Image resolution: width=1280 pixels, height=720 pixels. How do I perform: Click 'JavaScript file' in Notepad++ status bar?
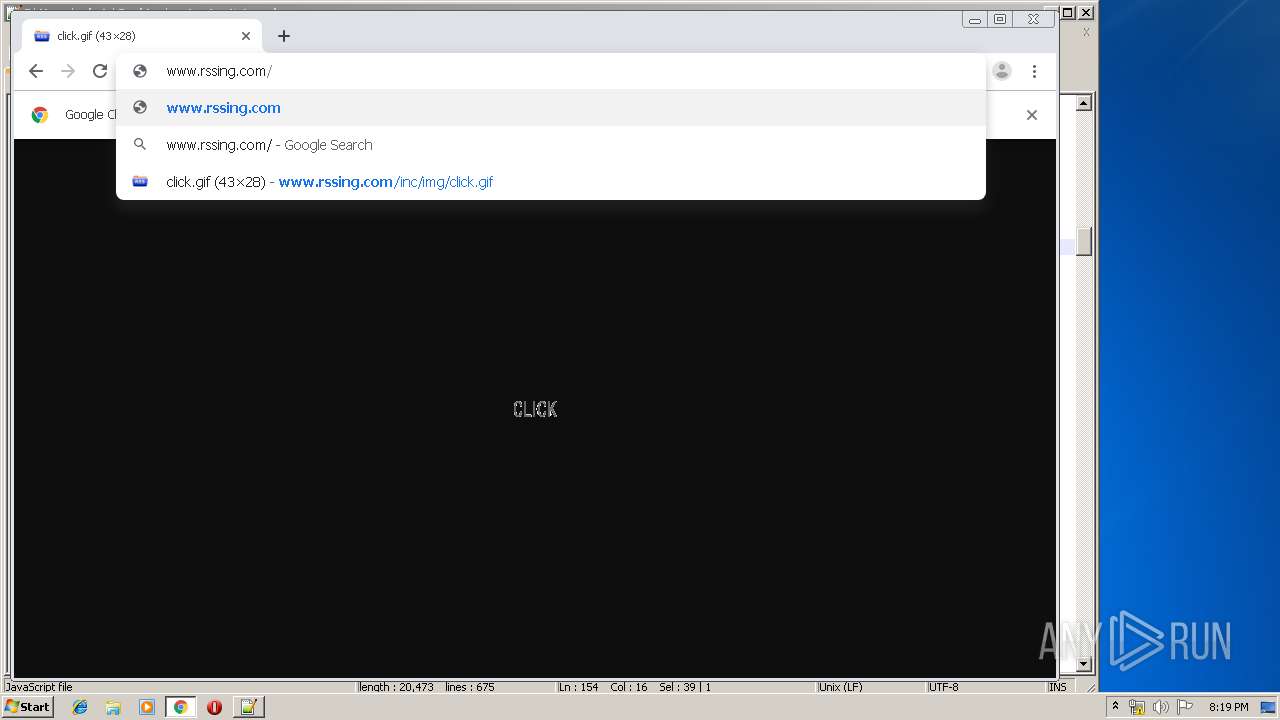click(39, 687)
